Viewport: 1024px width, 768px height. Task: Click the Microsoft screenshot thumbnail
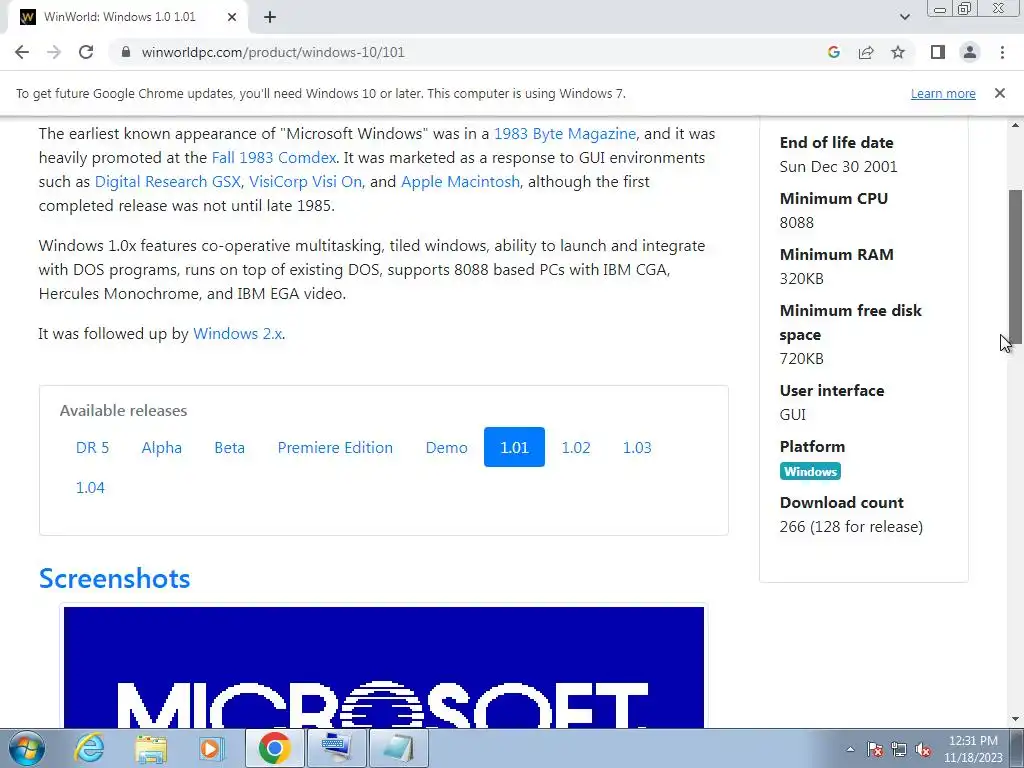[384, 666]
